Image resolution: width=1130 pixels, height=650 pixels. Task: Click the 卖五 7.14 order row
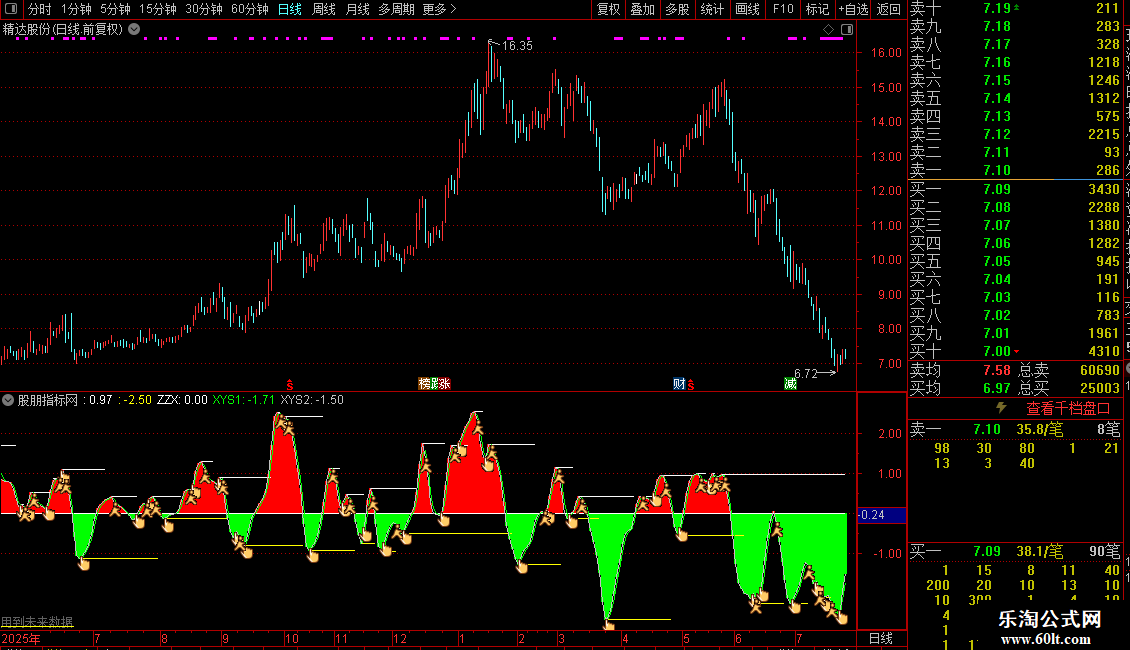pyautogui.click(x=1015, y=98)
